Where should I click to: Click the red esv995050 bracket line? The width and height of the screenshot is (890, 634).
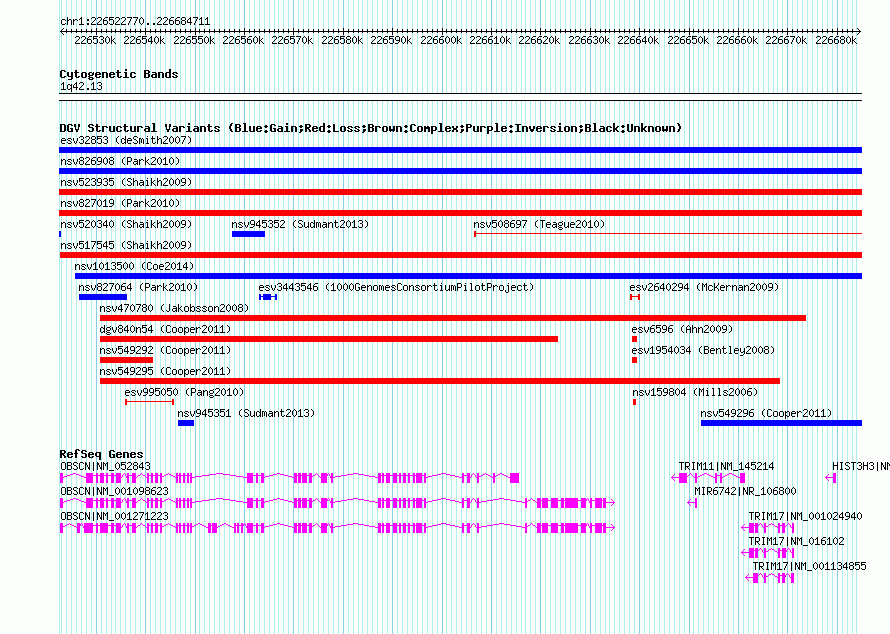point(149,402)
